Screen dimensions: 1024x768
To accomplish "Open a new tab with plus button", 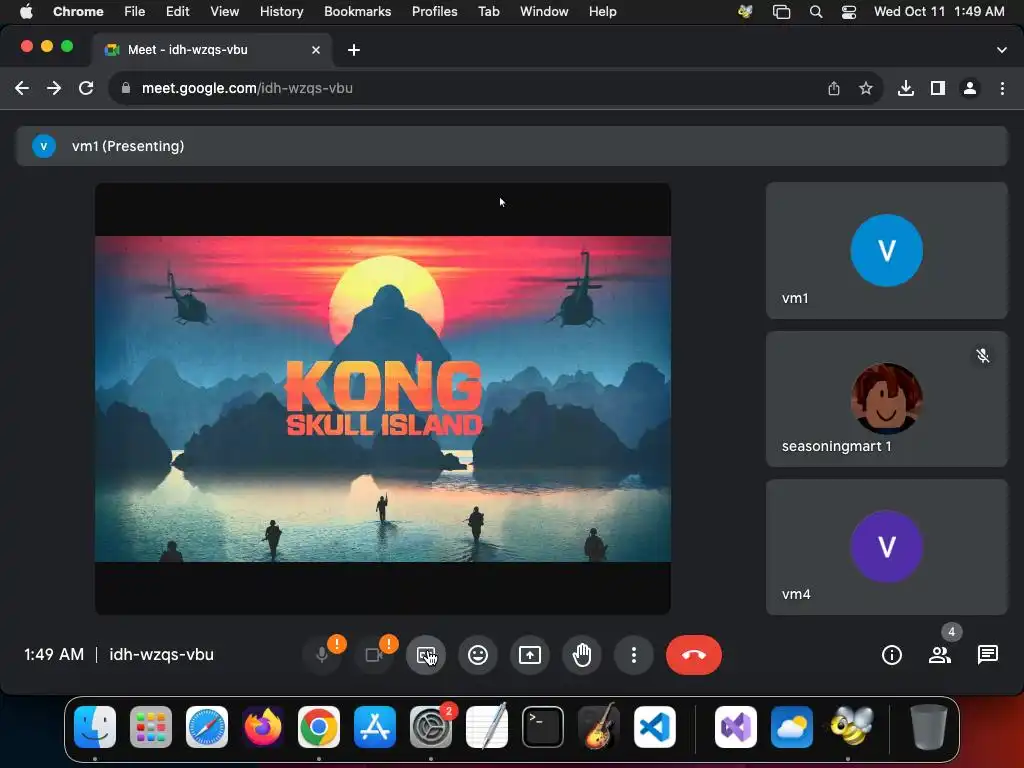I will pos(354,50).
